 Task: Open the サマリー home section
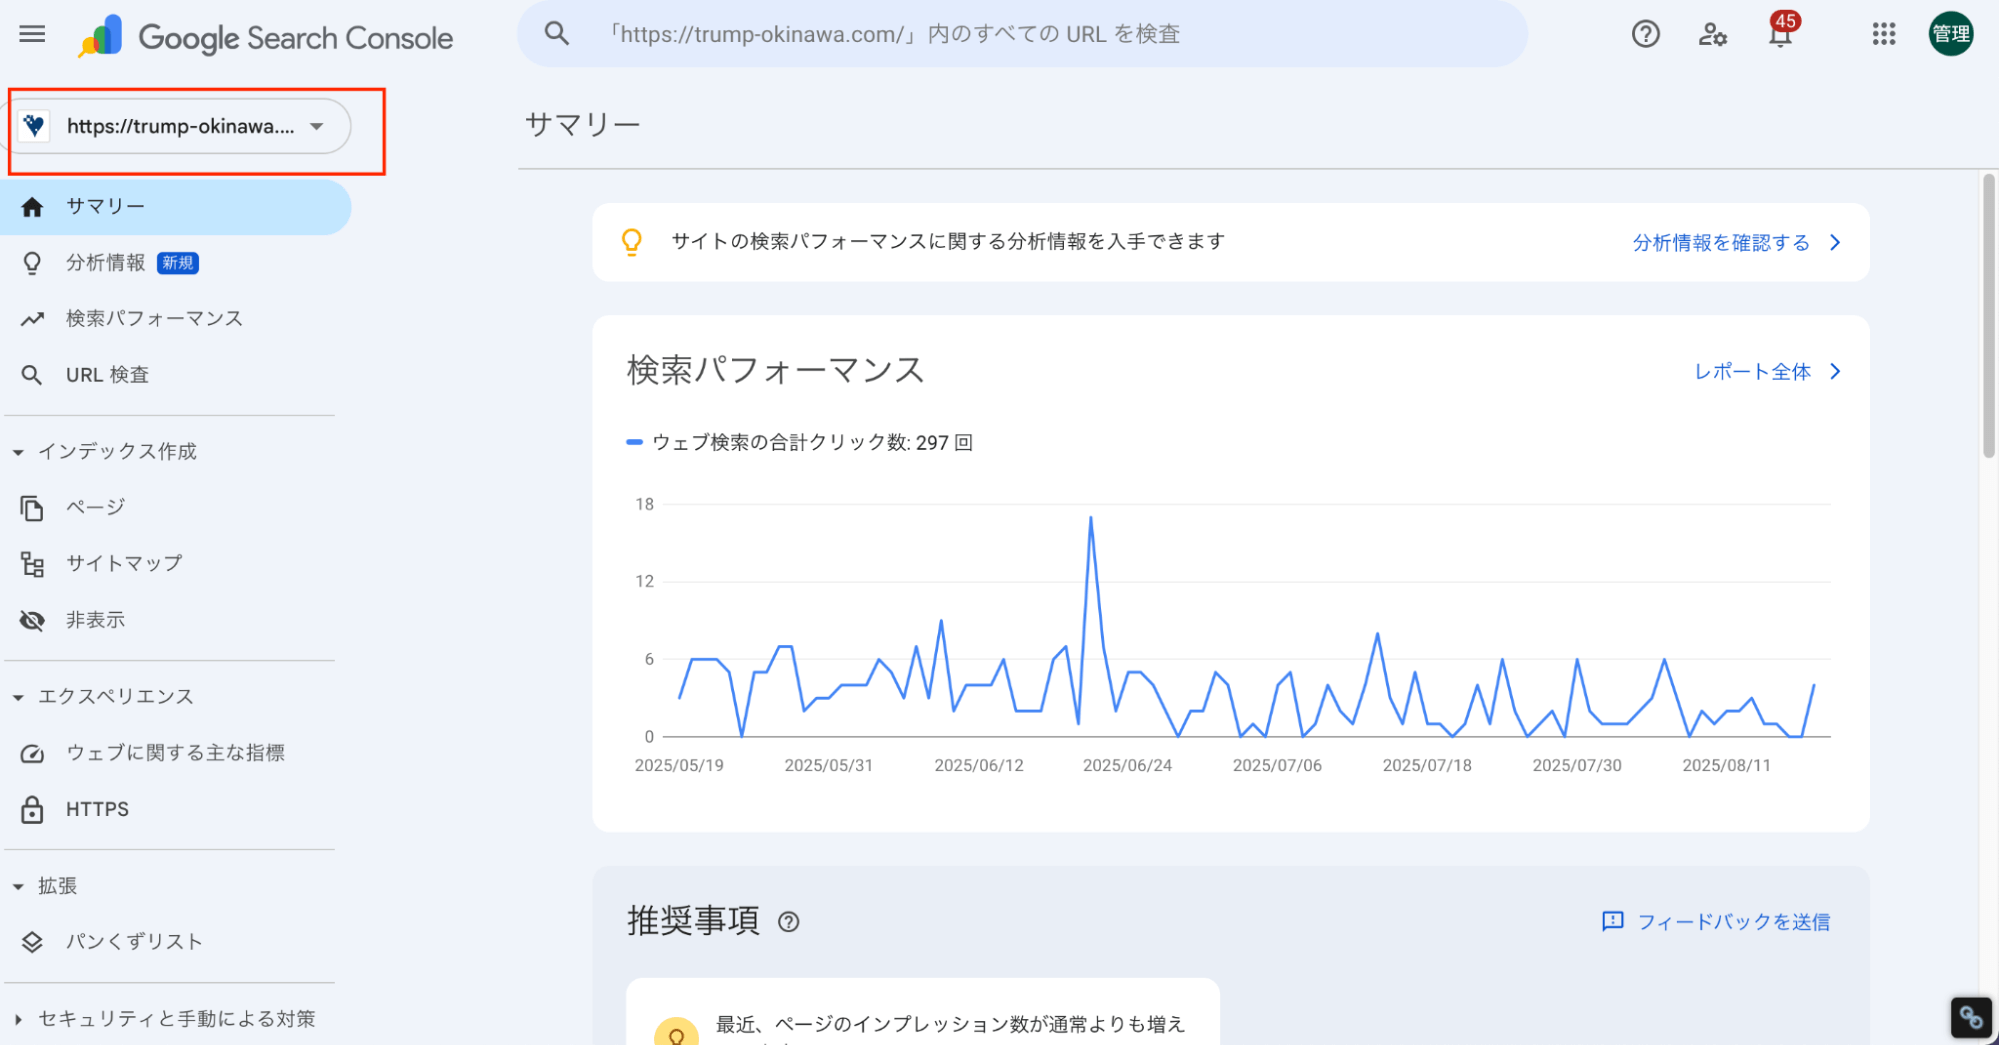103,206
